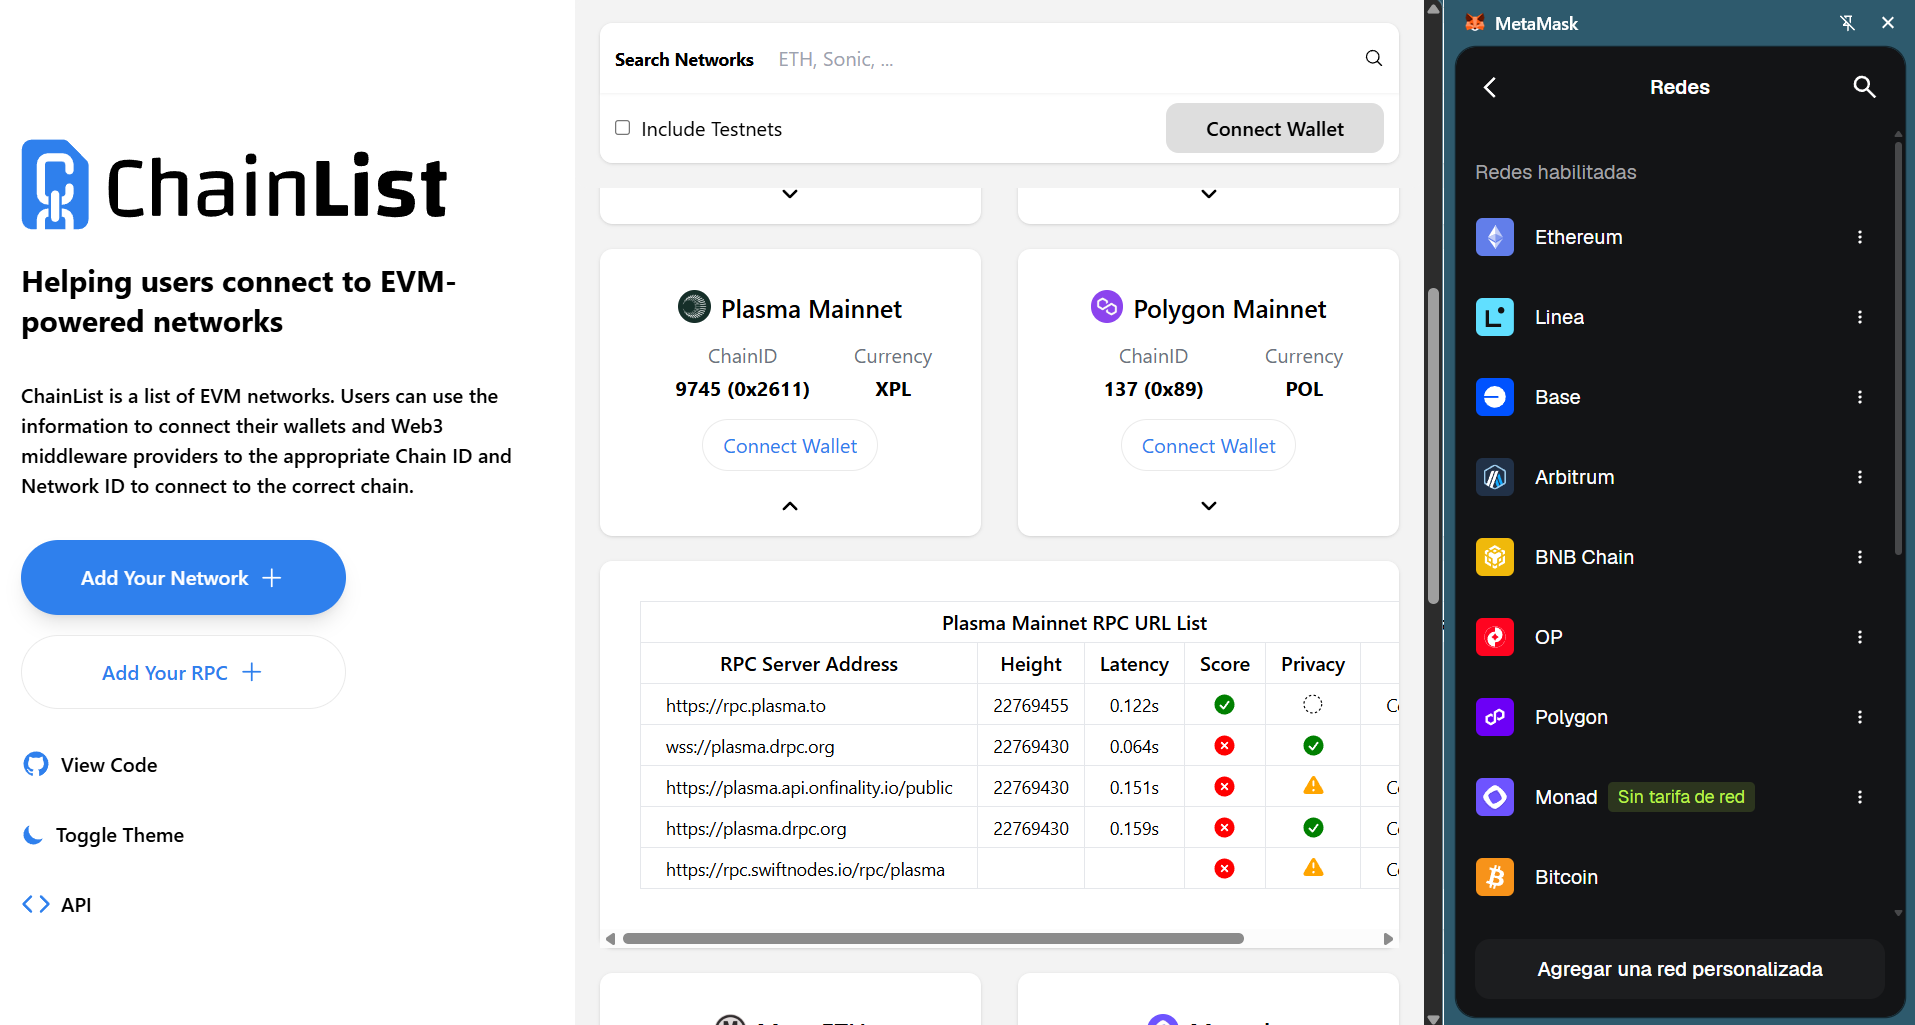Viewport: 1915px width, 1025px height.
Task: Click the OP network icon
Action: coord(1495,637)
